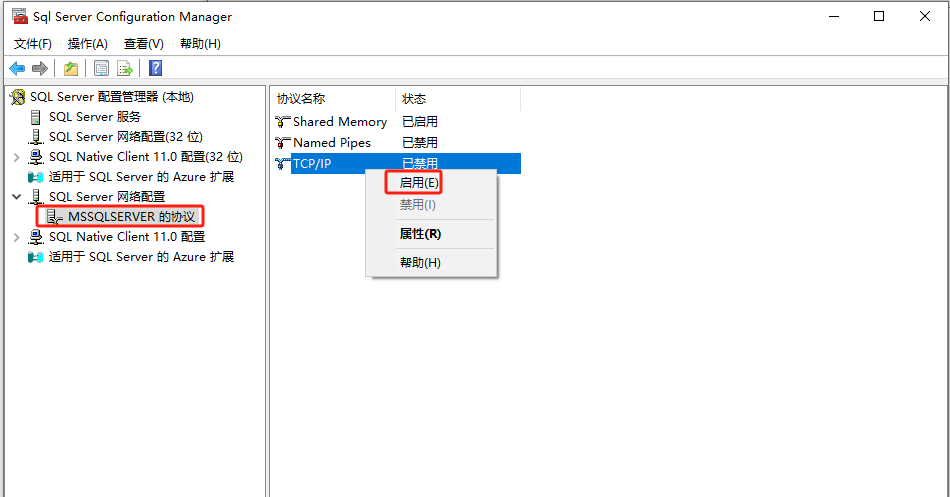Screen dimensions: 950x497
Task: Select the expanded SQL Server 网络配置 tree item
Action: [107, 197]
